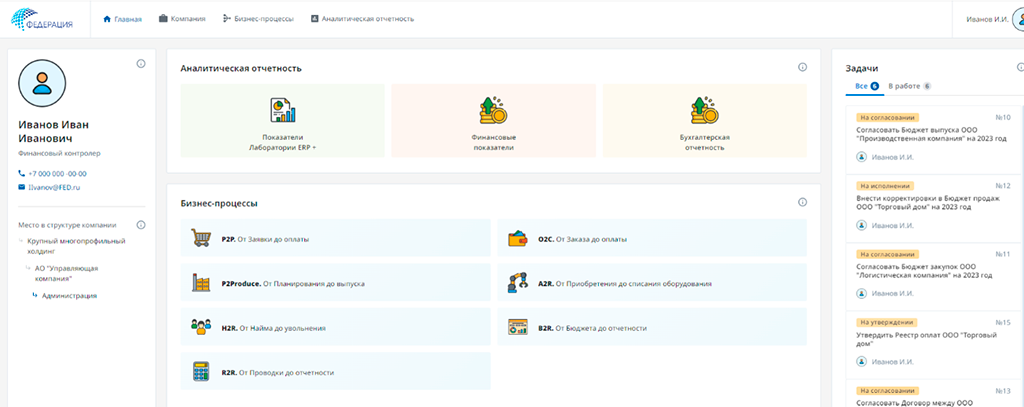Switch to the В работе tasks tab
The width and height of the screenshot is (1024, 407).
tap(909, 86)
